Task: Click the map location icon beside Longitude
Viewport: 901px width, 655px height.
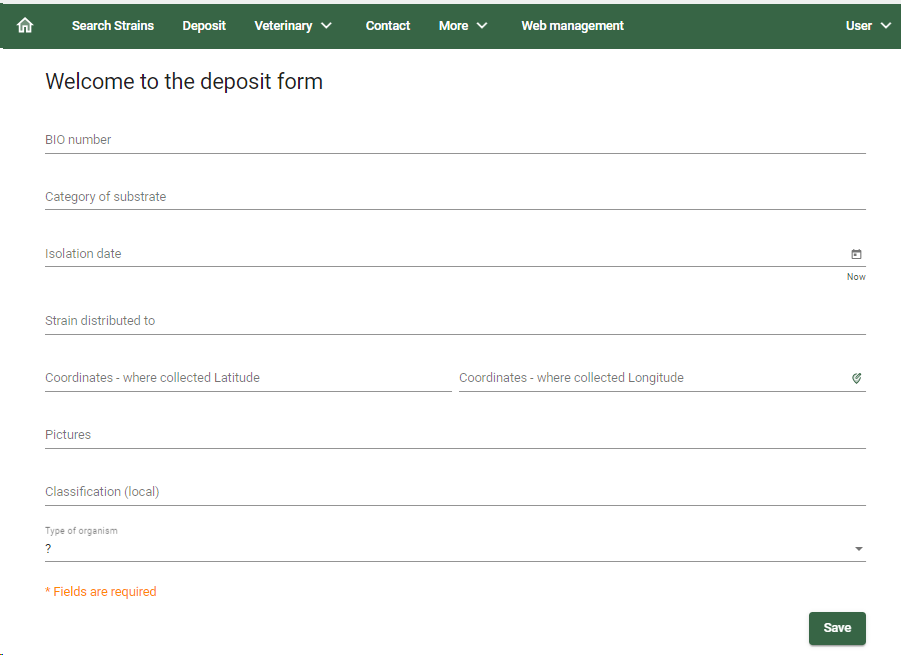Action: click(x=856, y=378)
